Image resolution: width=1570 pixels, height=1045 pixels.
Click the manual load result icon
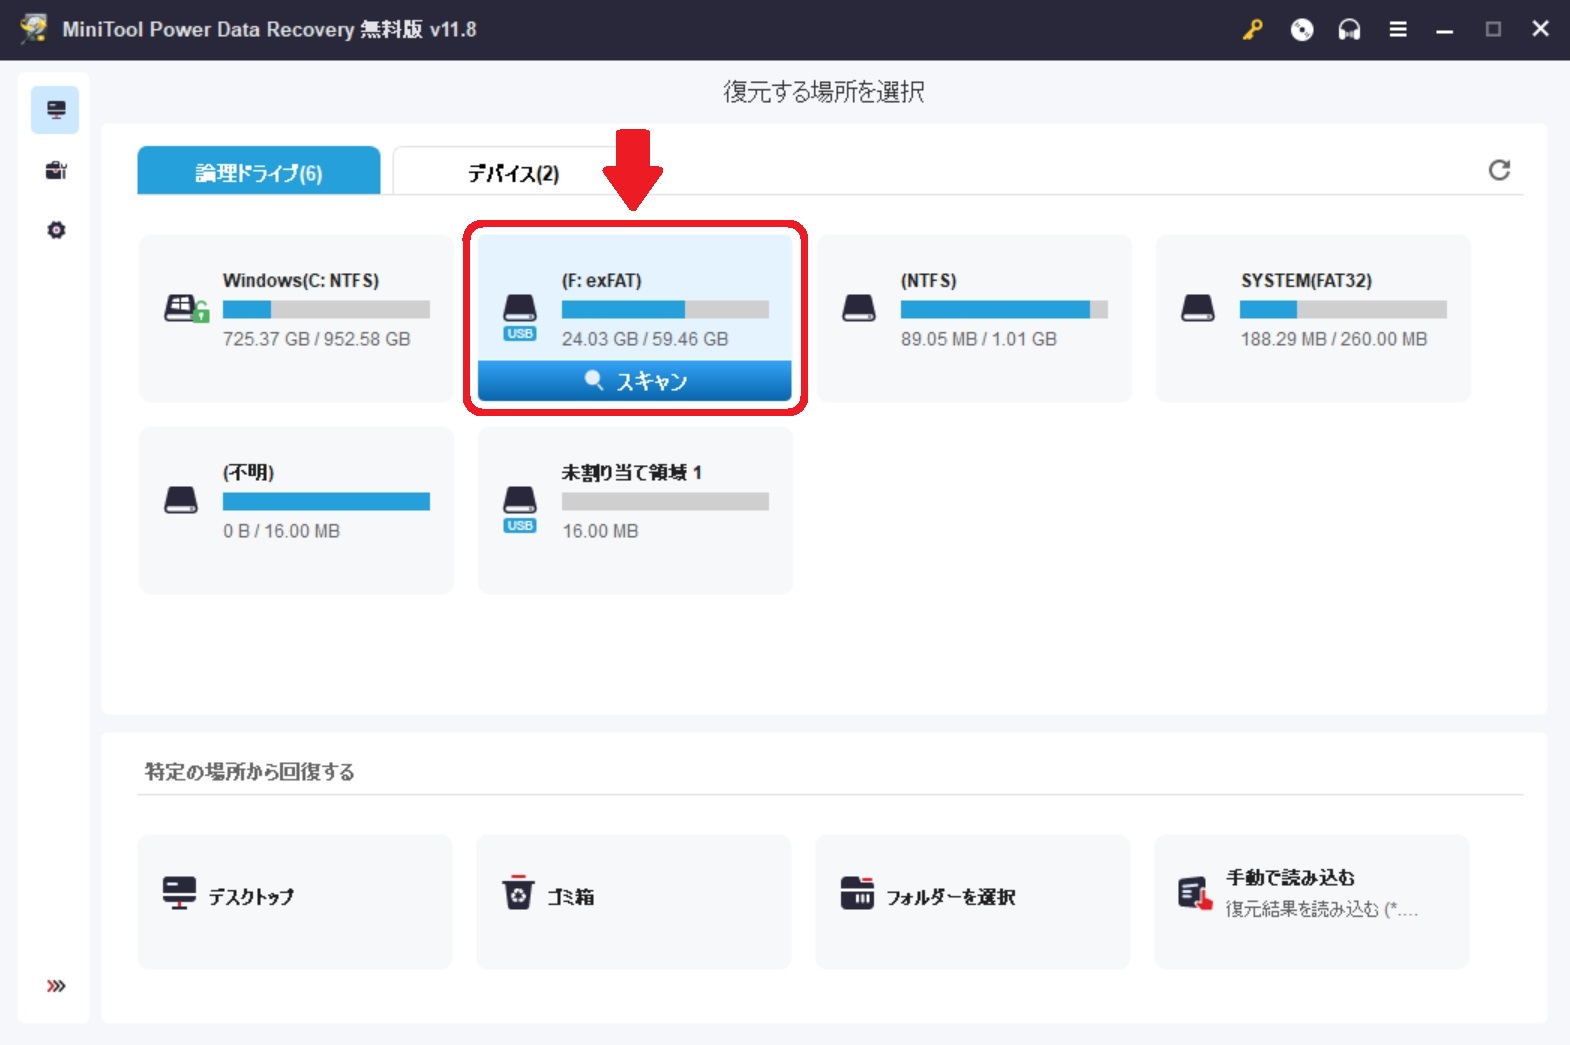1195,894
